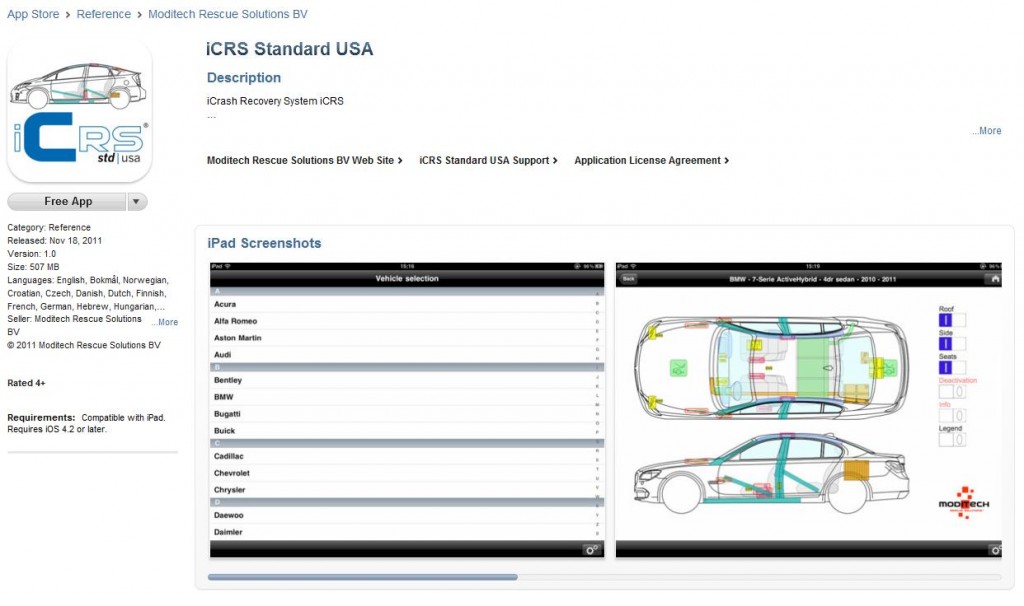The height and width of the screenshot is (606, 1024).
Task: Click the Moditech logo in the BMW diagram screenshot
Action: point(964,503)
